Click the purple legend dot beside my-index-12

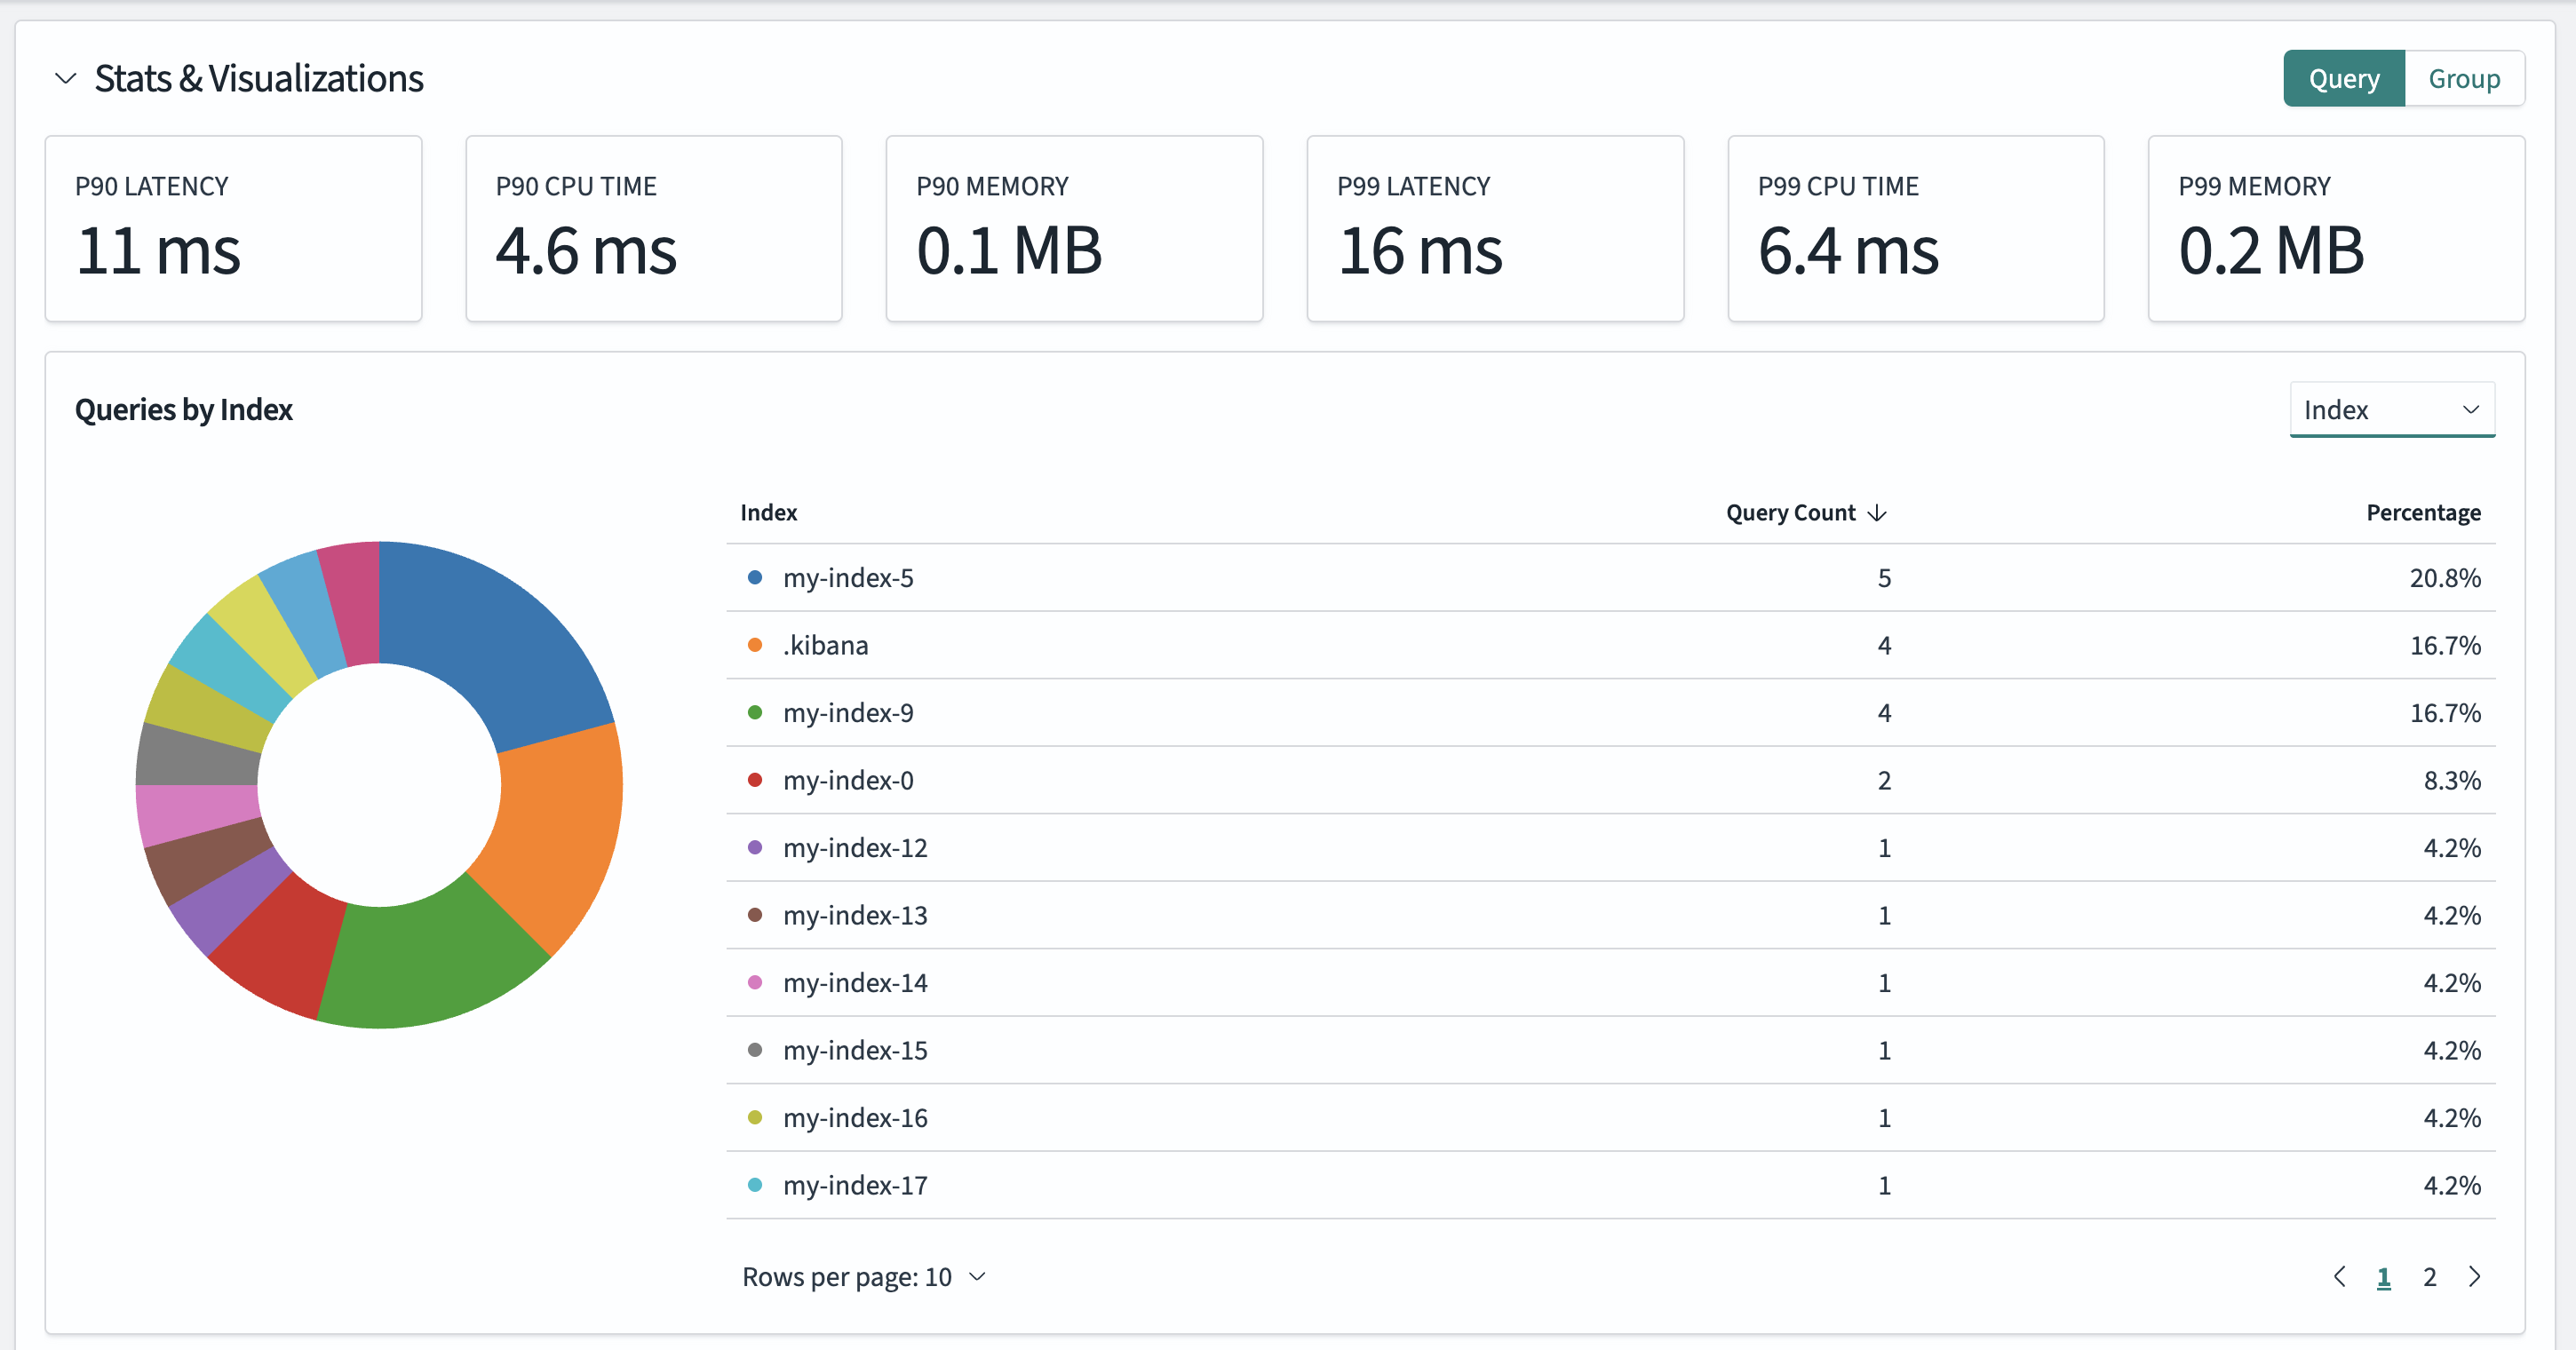(753, 847)
